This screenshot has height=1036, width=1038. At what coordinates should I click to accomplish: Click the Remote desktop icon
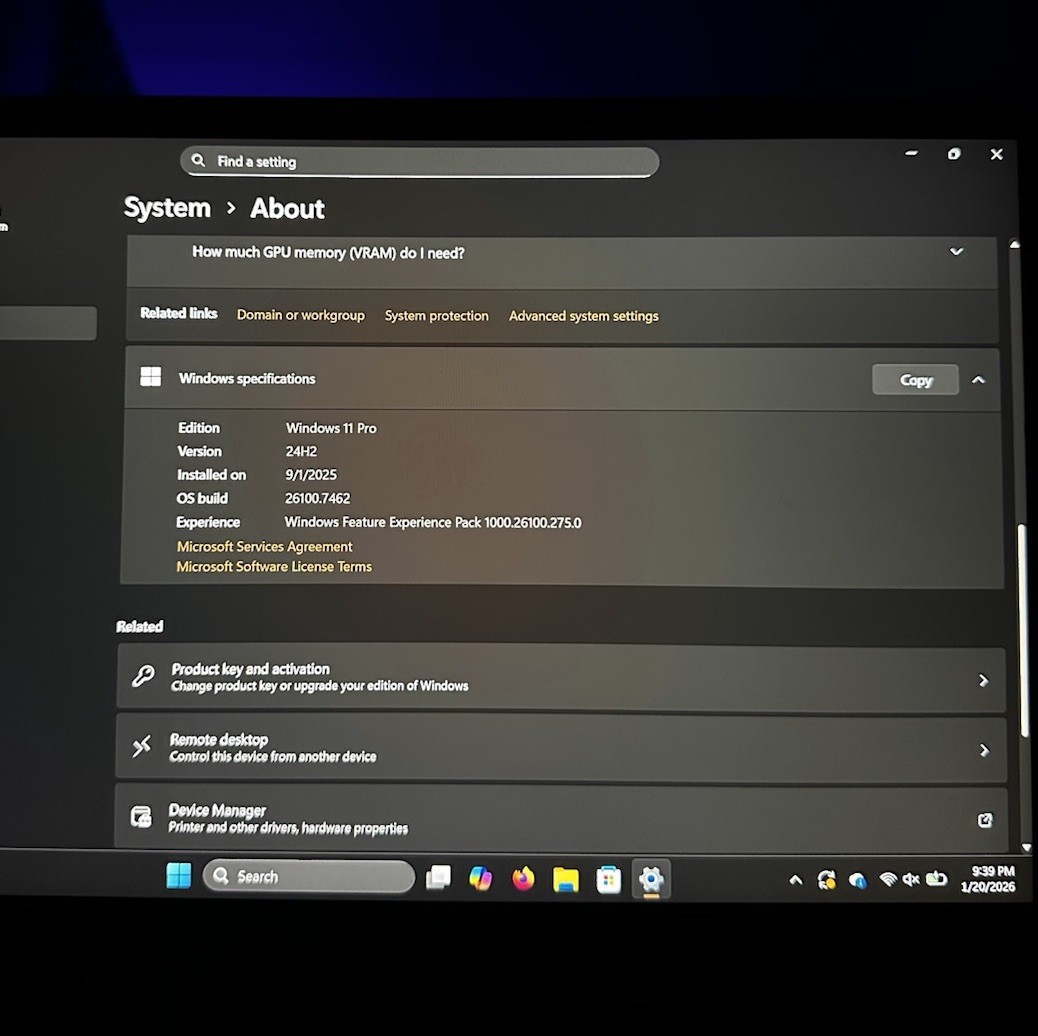[142, 746]
